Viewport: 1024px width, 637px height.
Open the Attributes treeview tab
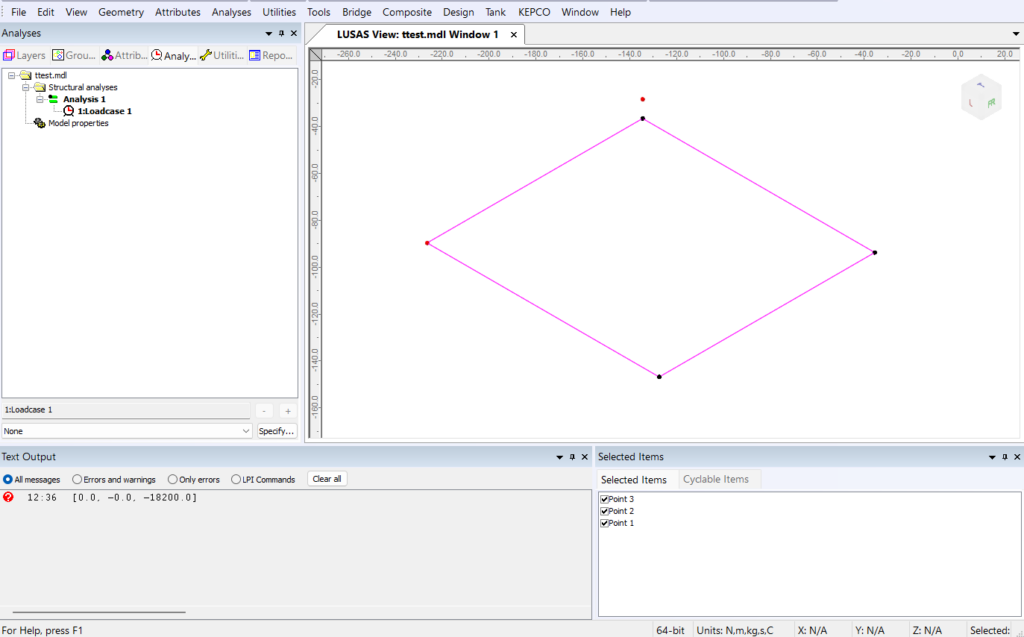click(124, 56)
